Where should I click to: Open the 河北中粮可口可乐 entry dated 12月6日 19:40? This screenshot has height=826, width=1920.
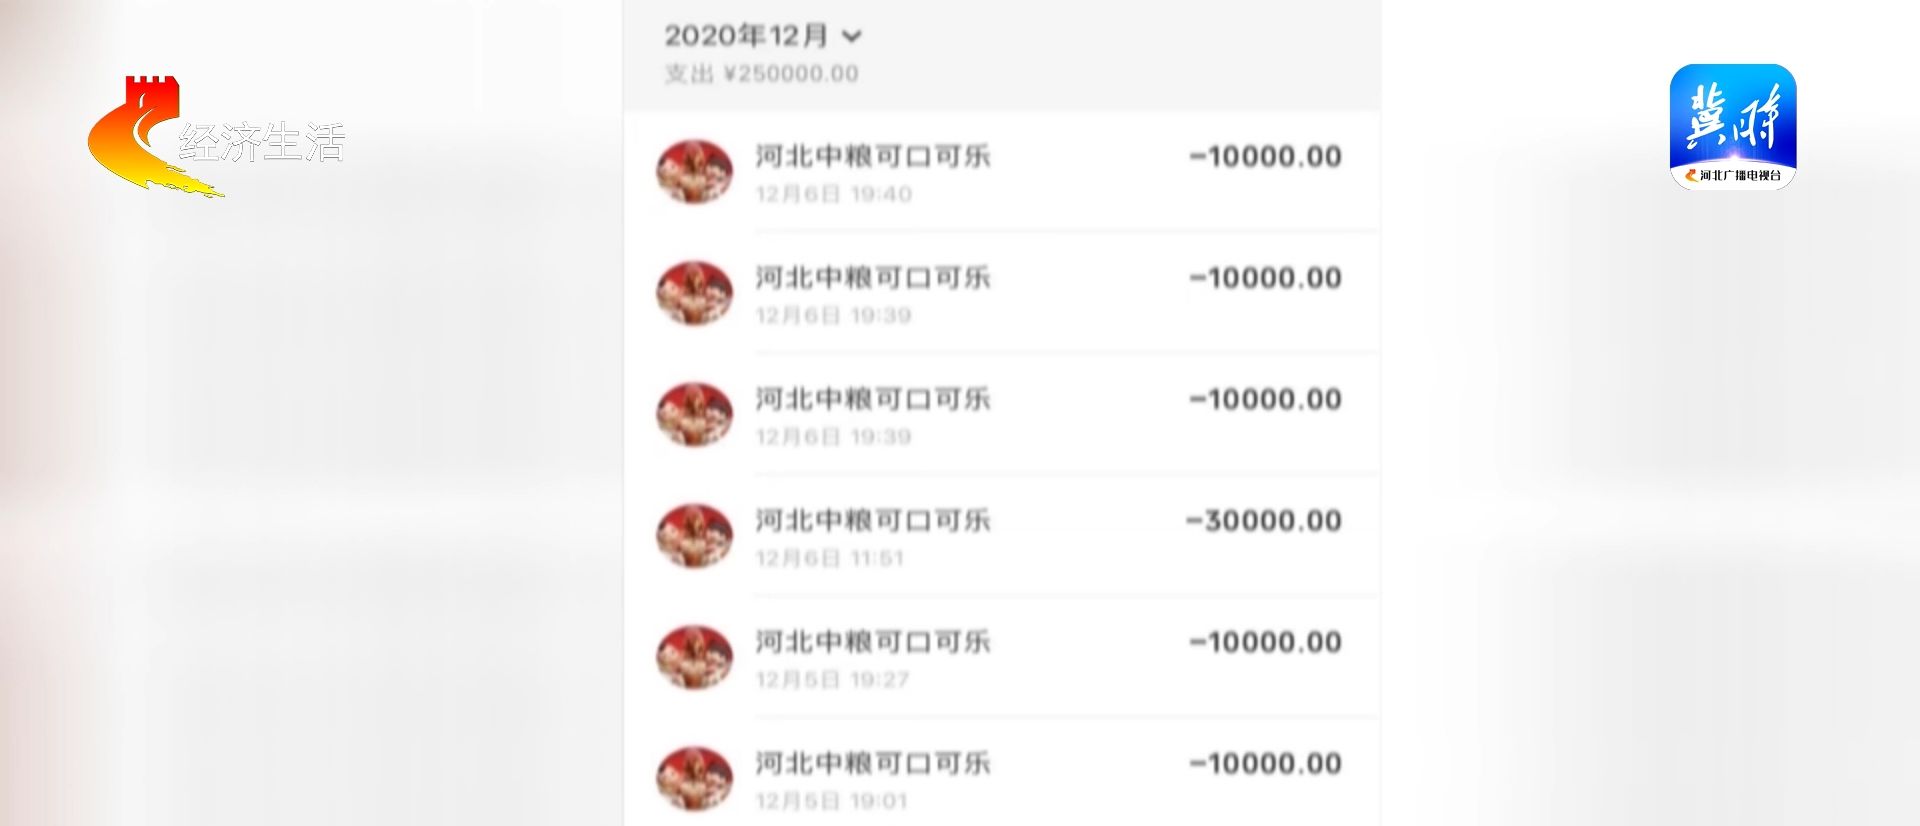(x=873, y=157)
